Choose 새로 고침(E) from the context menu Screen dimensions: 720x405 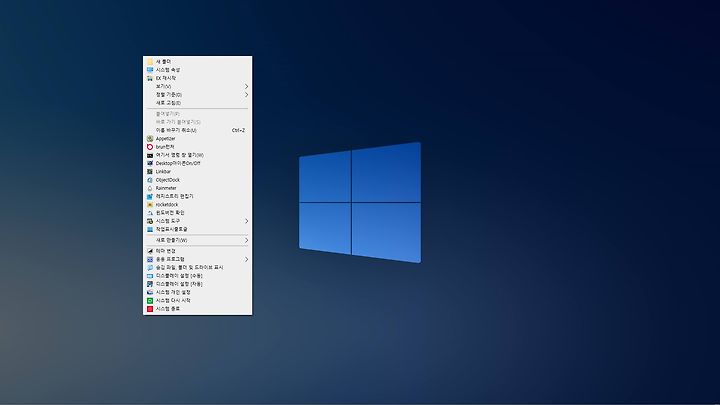pos(197,103)
